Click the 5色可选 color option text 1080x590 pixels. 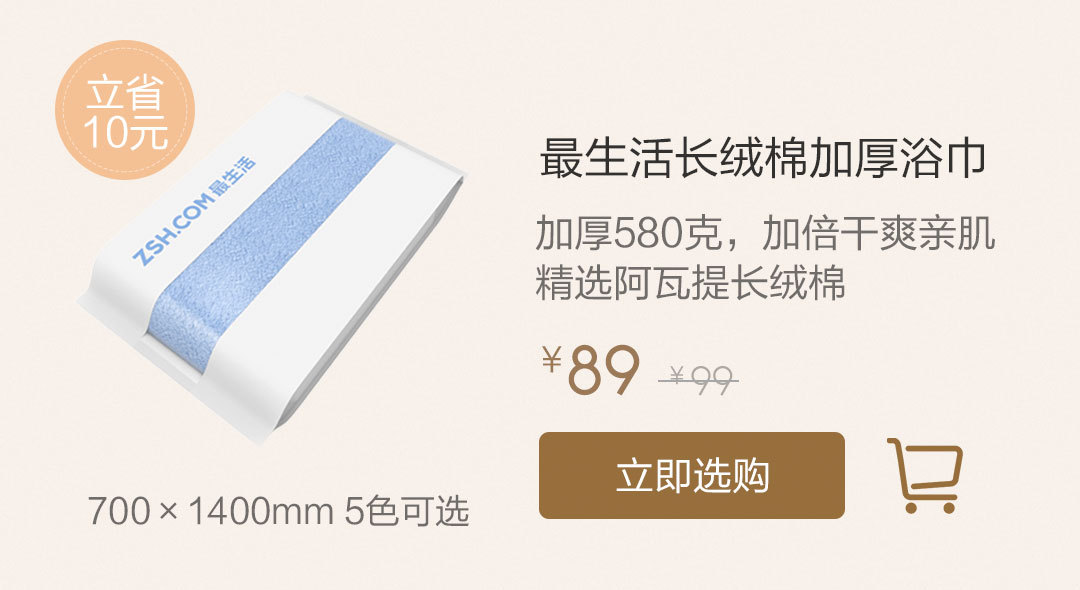[x=407, y=511]
